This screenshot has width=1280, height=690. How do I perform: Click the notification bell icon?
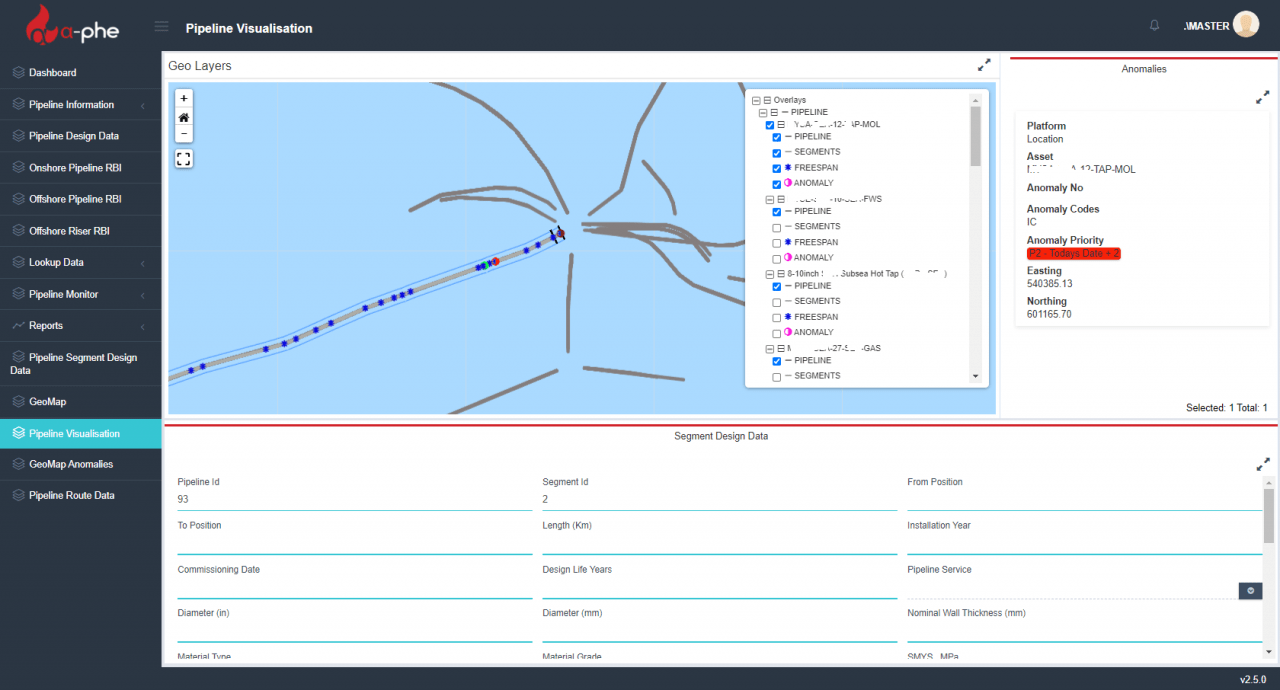[x=1154, y=24]
